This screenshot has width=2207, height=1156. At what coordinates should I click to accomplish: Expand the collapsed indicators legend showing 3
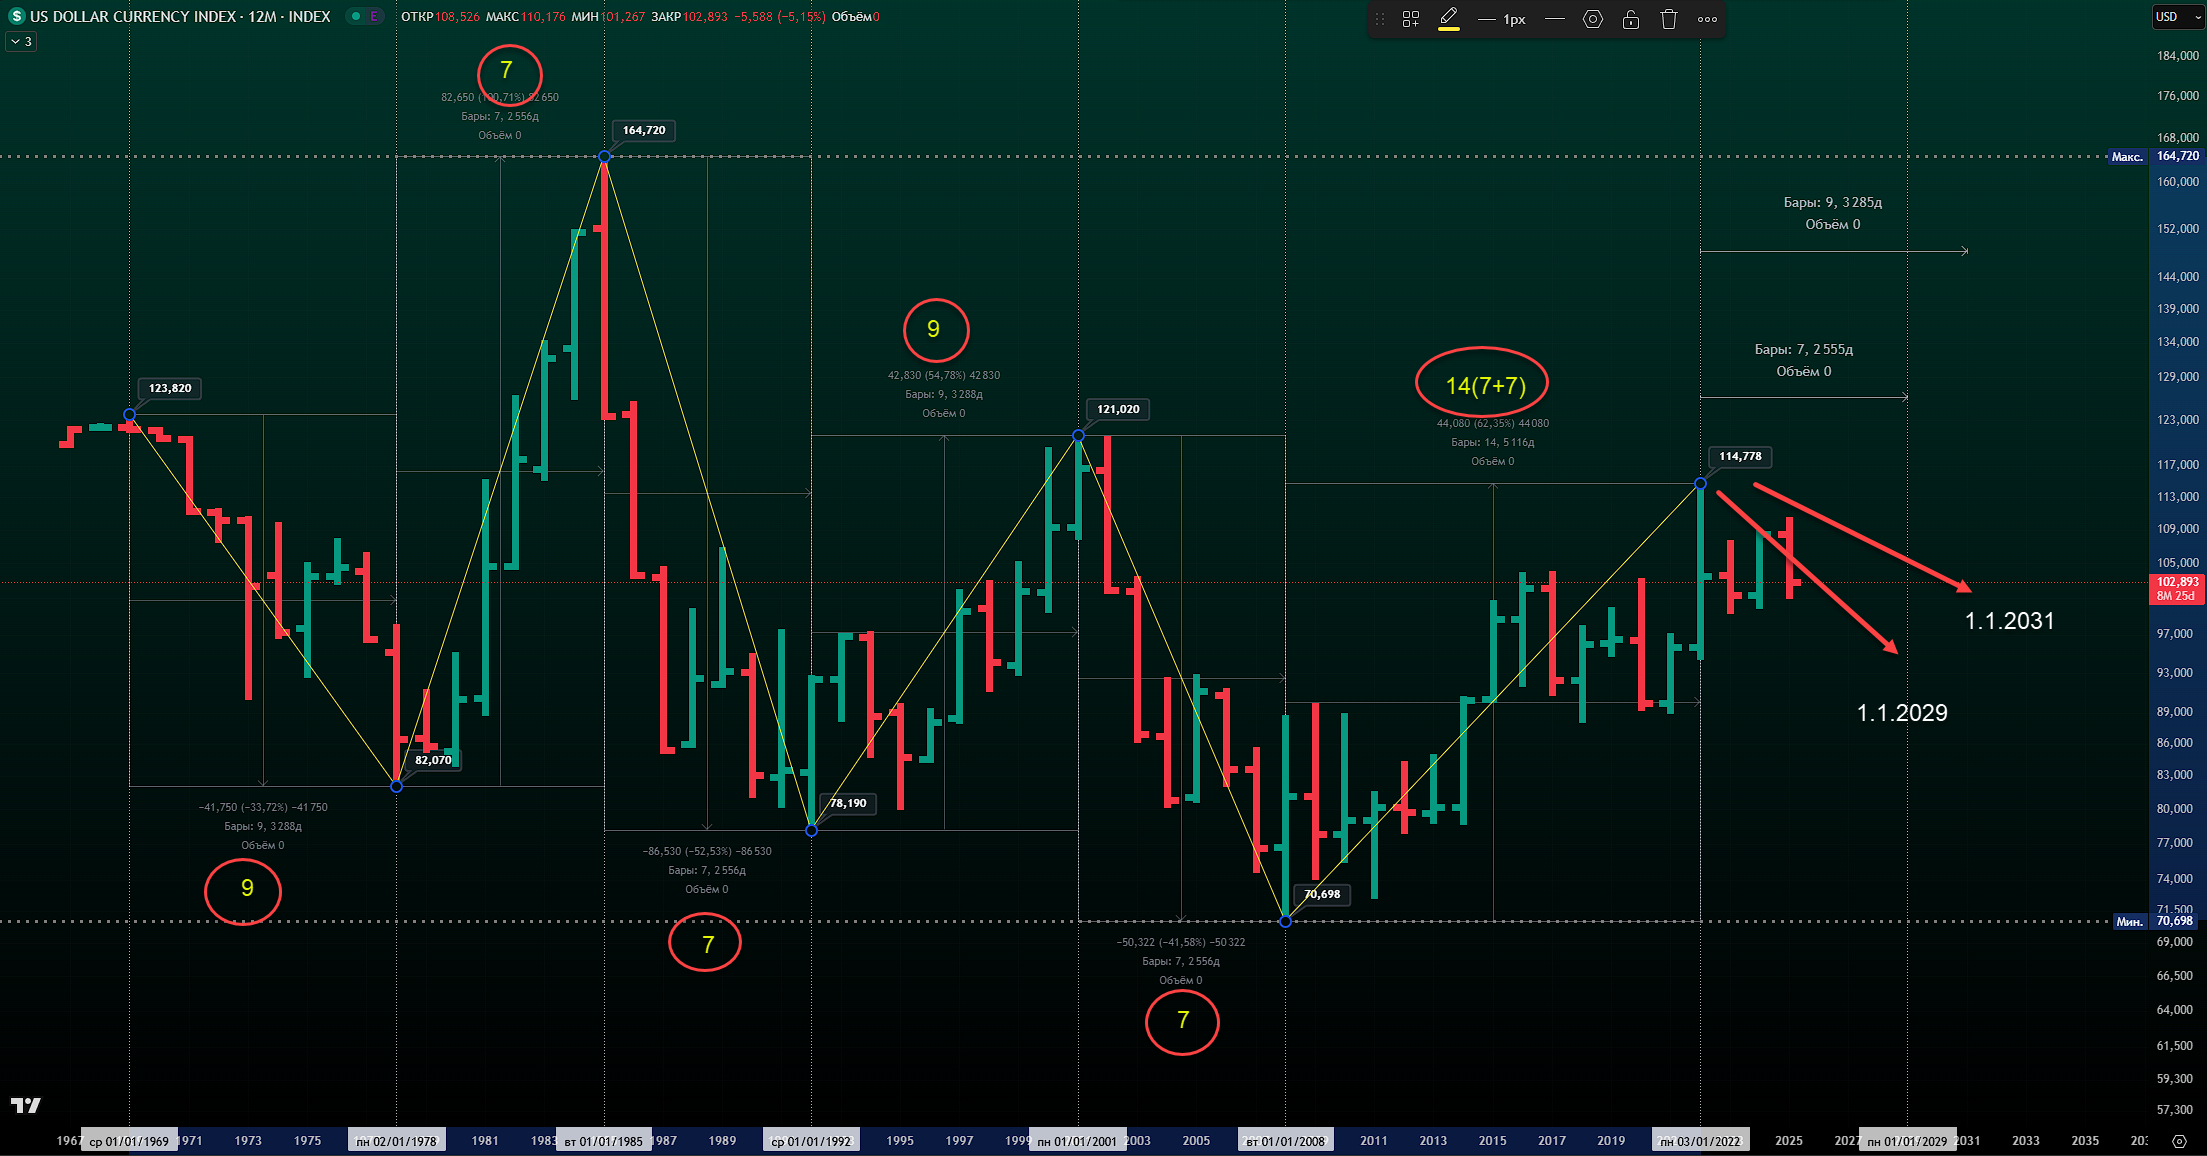click(x=21, y=42)
